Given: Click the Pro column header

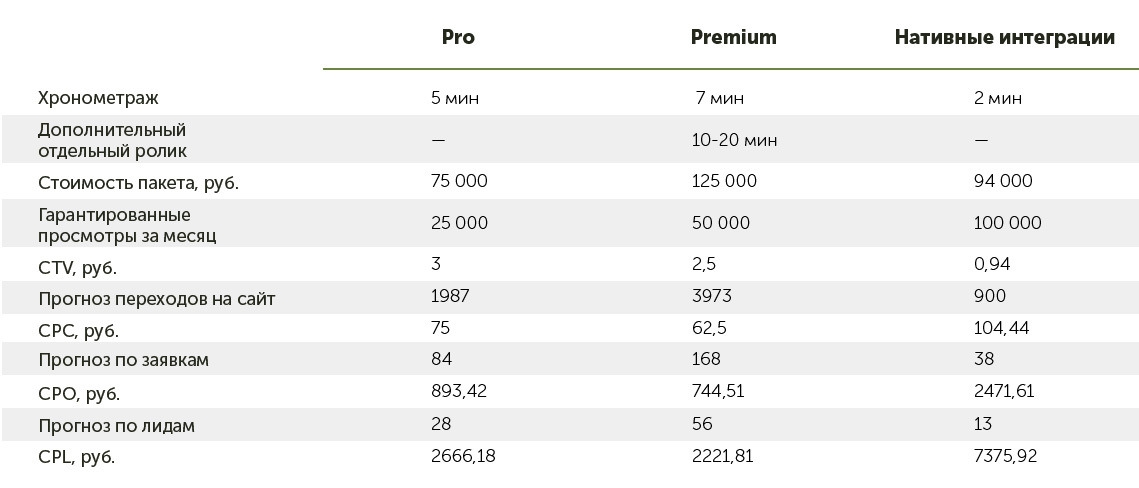Looking at the screenshot, I should [458, 38].
